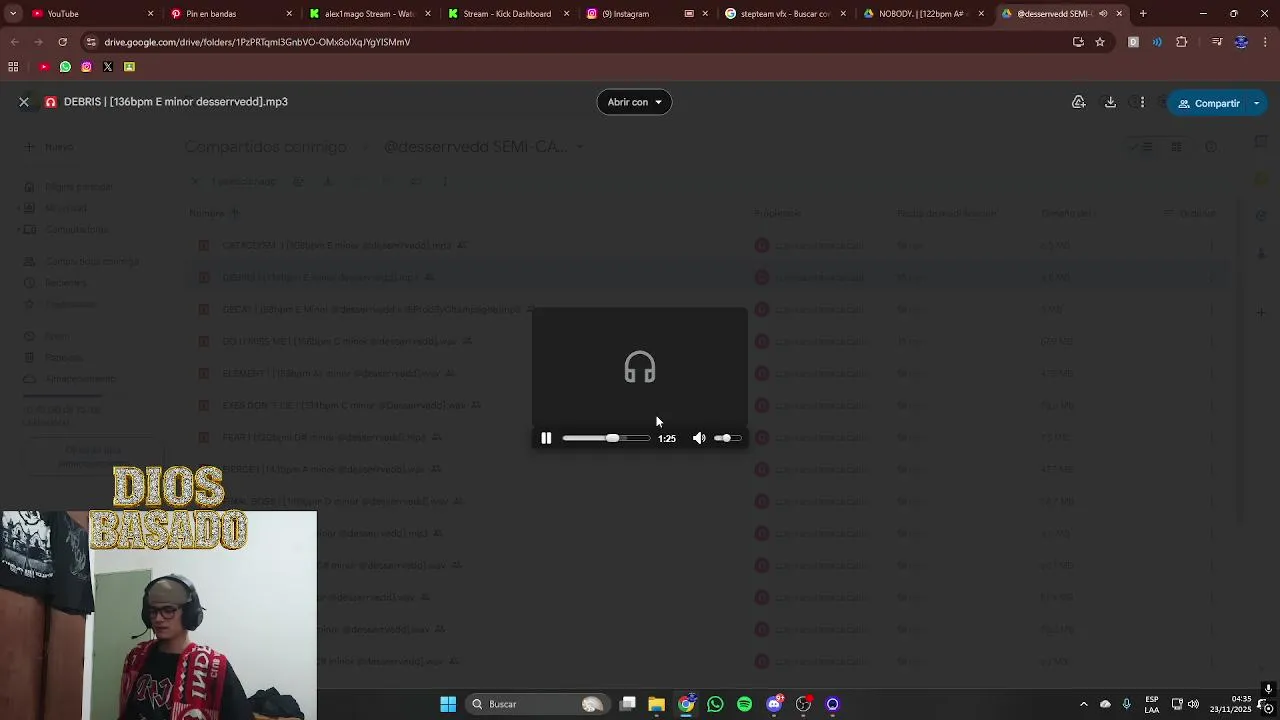Open Chrome's three-dot menu
The image size is (1280, 720).
[1266, 42]
